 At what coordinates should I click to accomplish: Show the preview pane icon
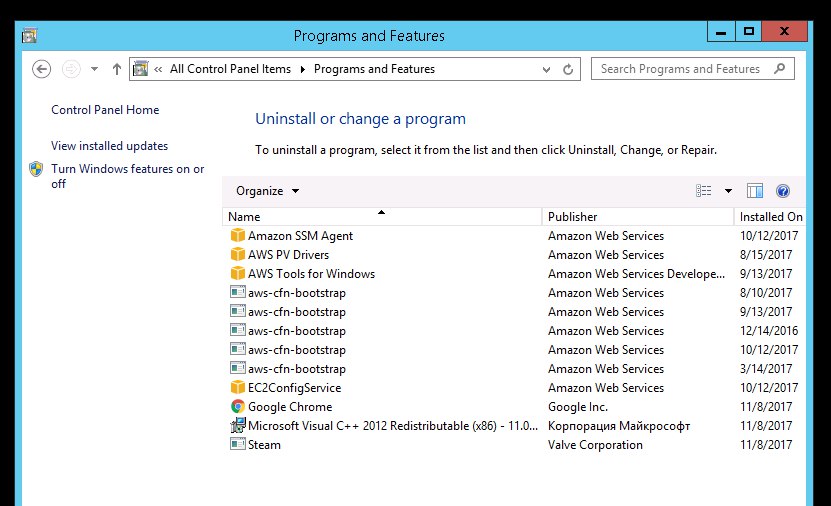[x=754, y=191]
